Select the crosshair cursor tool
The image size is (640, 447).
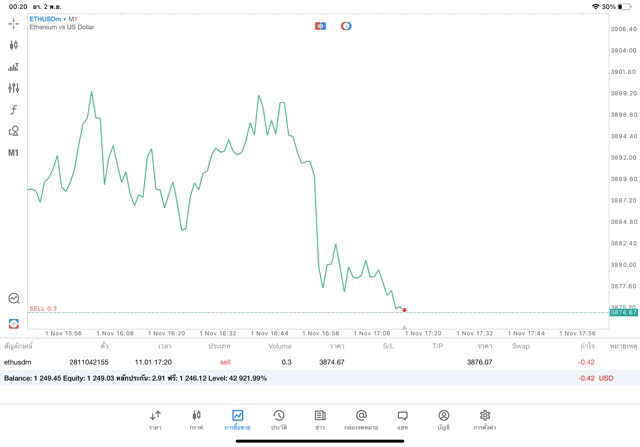point(14,23)
